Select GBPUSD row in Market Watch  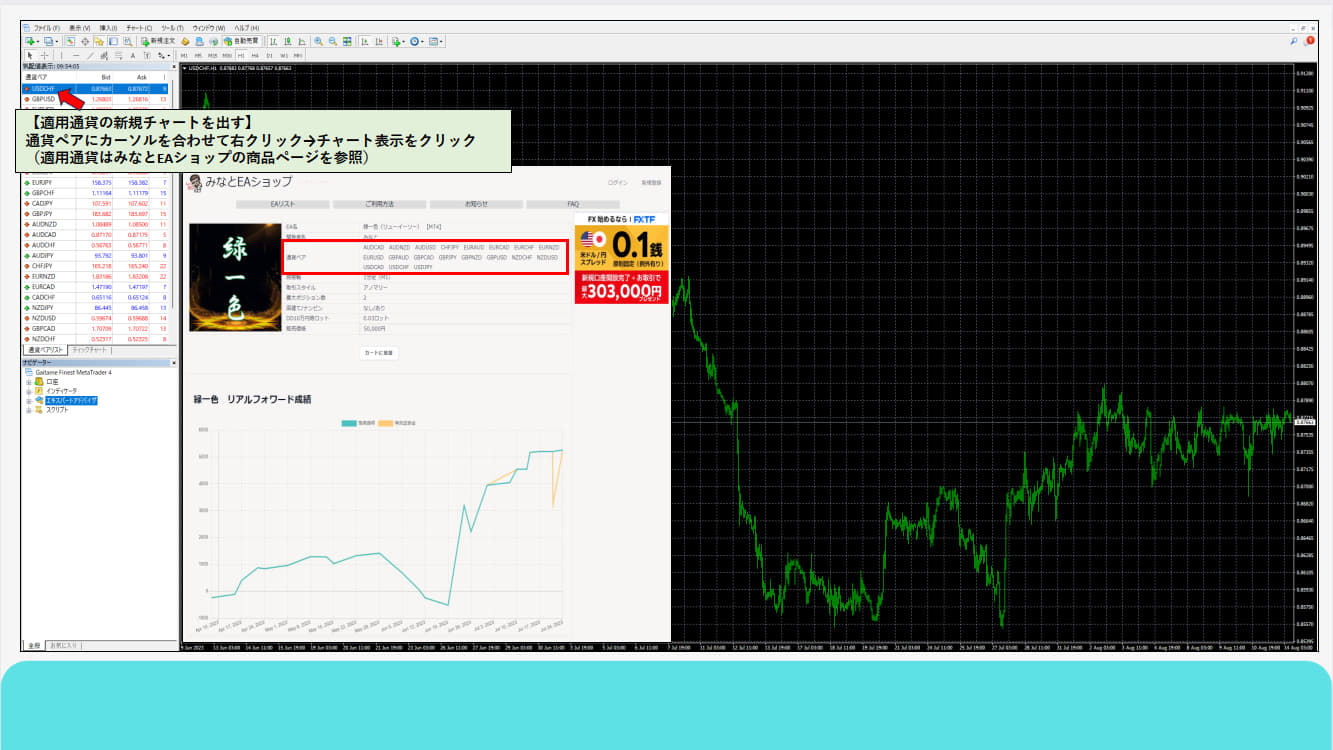pyautogui.click(x=43, y=99)
